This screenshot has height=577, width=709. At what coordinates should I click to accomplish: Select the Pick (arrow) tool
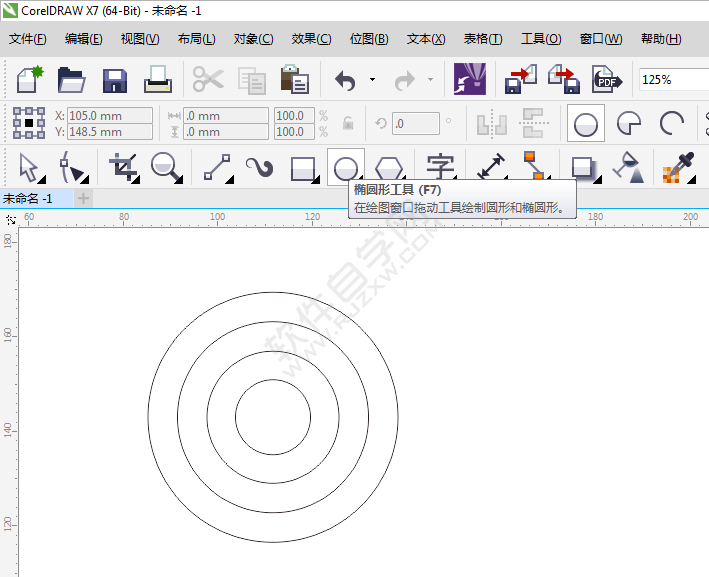30,166
